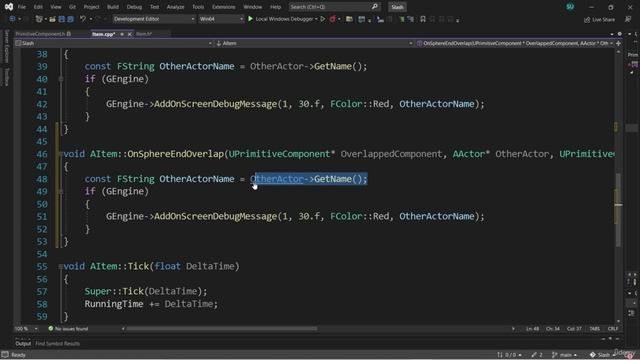Open the Project menu
The height and width of the screenshot is (360, 640).
click(x=91, y=7)
